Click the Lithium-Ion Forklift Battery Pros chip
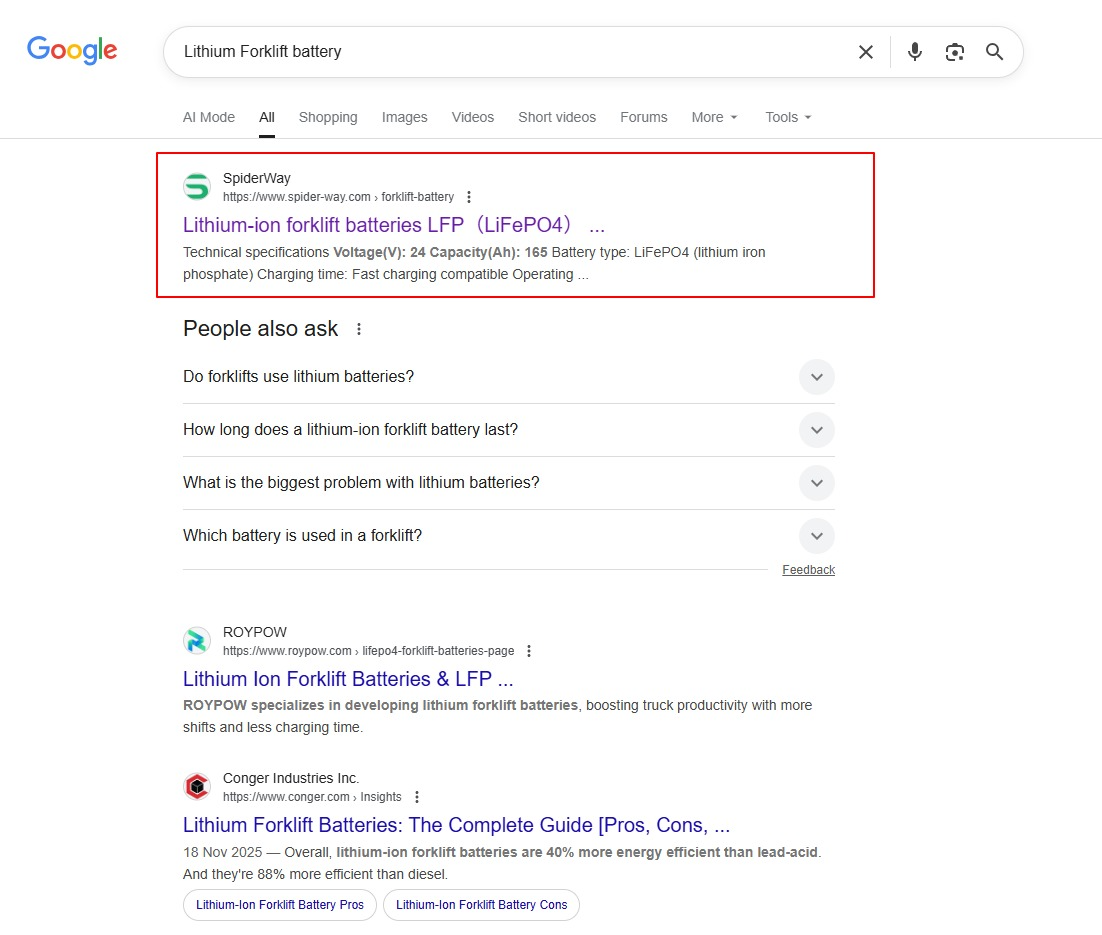This screenshot has height=935, width=1102. tap(280, 905)
